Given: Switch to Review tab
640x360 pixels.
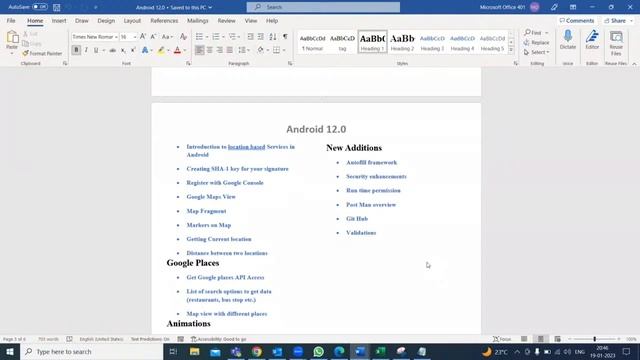Looking at the screenshot, I should click(226, 20).
